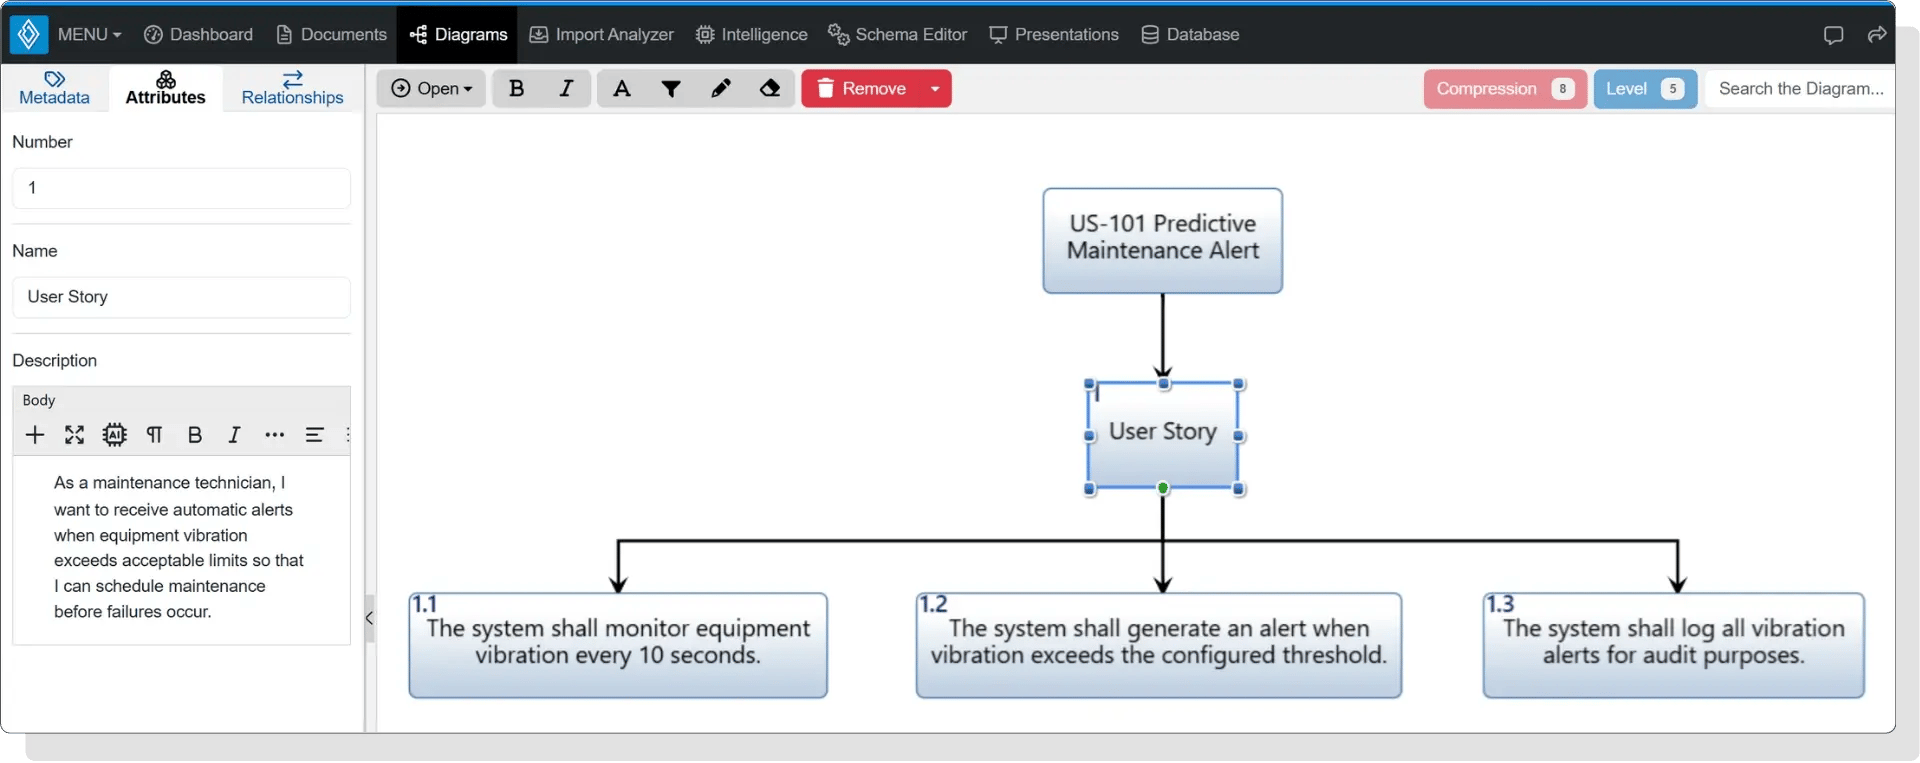Click the green connector handle on User Story
1920x763 pixels.
1163,488
